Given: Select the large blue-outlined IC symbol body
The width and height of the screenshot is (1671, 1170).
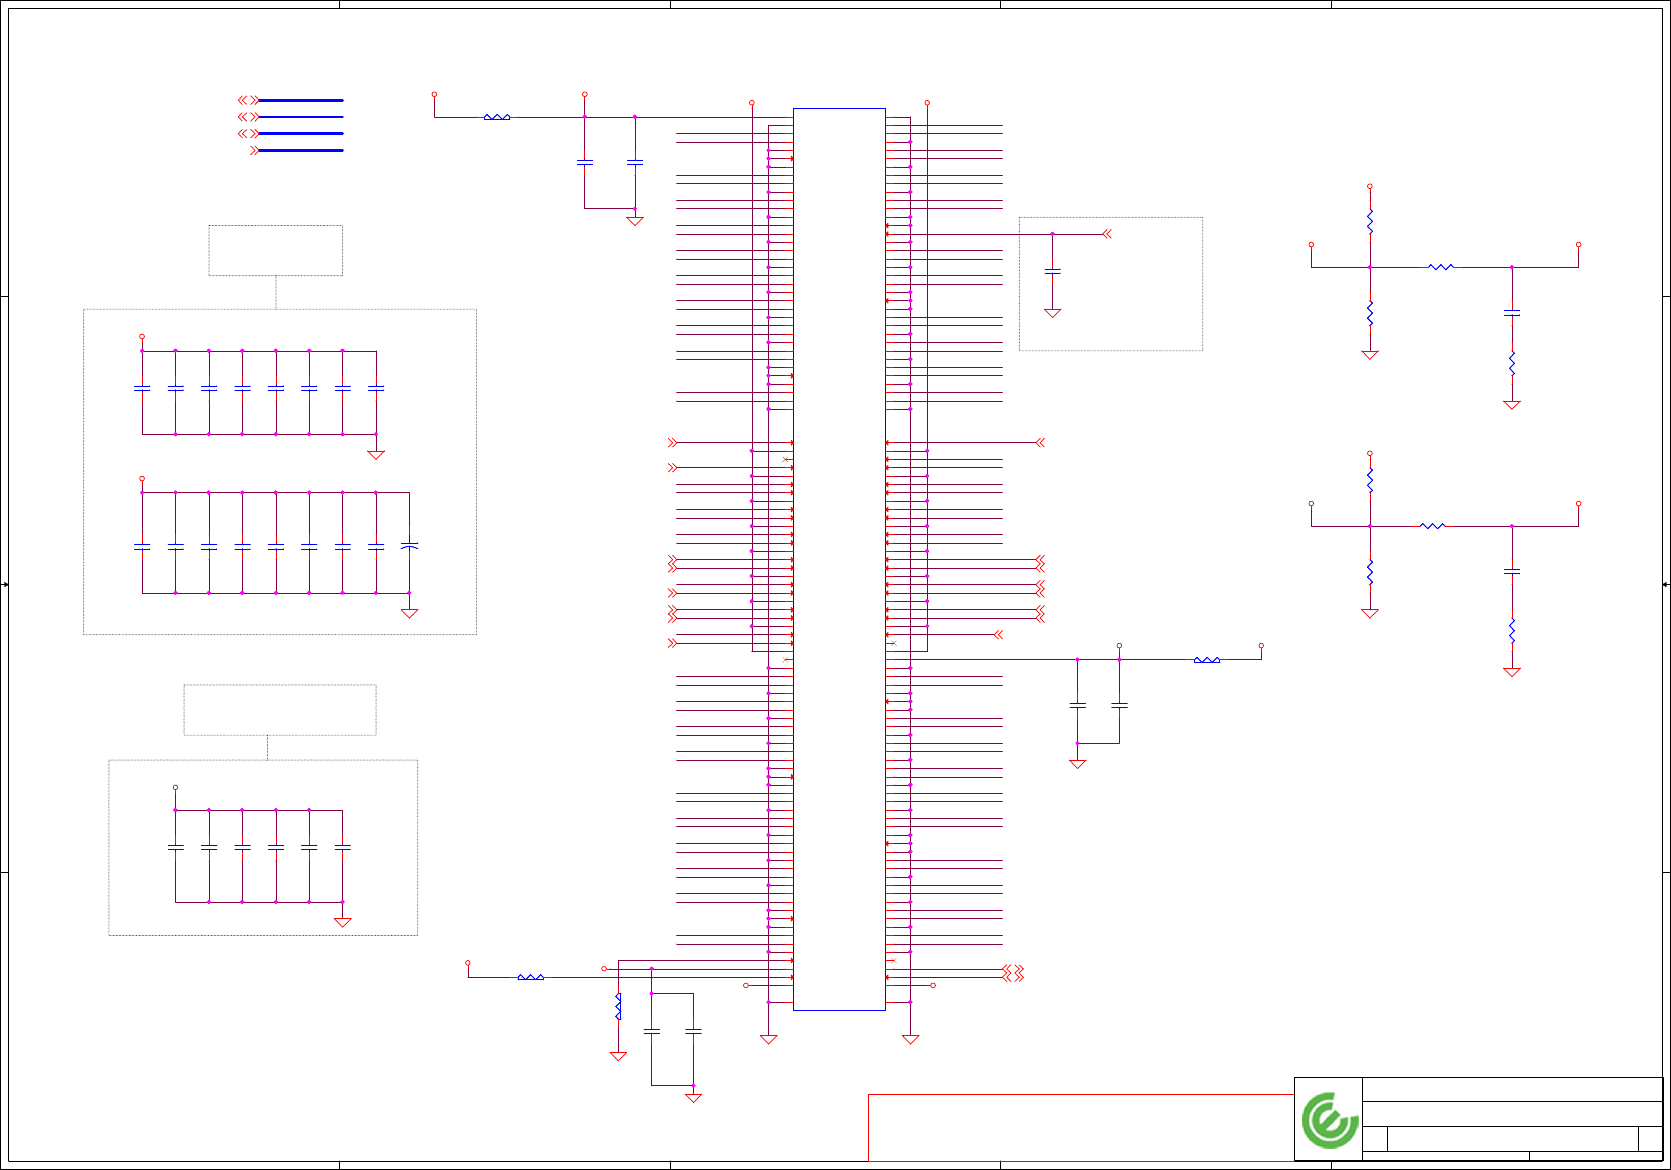Looking at the screenshot, I should (x=839, y=559).
